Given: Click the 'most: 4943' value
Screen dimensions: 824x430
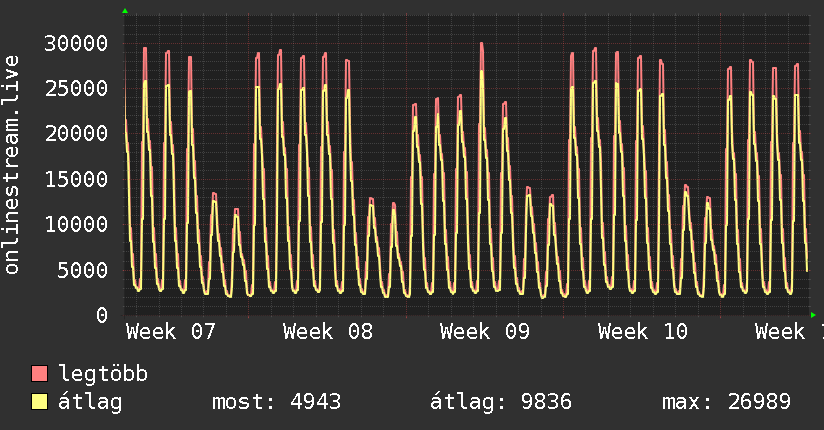Looking at the screenshot, I should click(276, 402).
